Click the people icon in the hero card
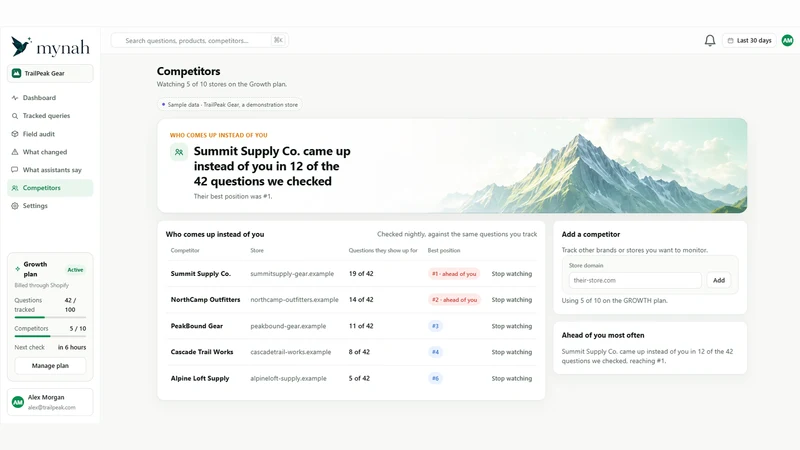800x450 pixels. [x=179, y=152]
